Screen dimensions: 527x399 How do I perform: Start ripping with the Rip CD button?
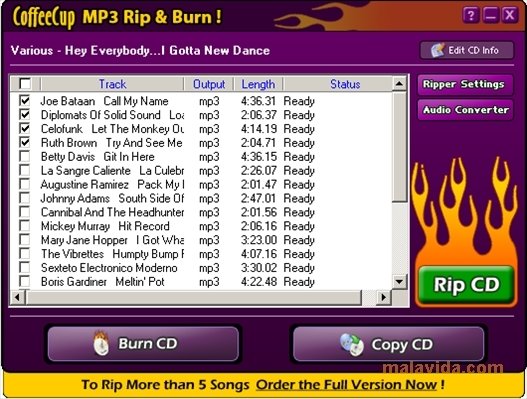(x=466, y=285)
